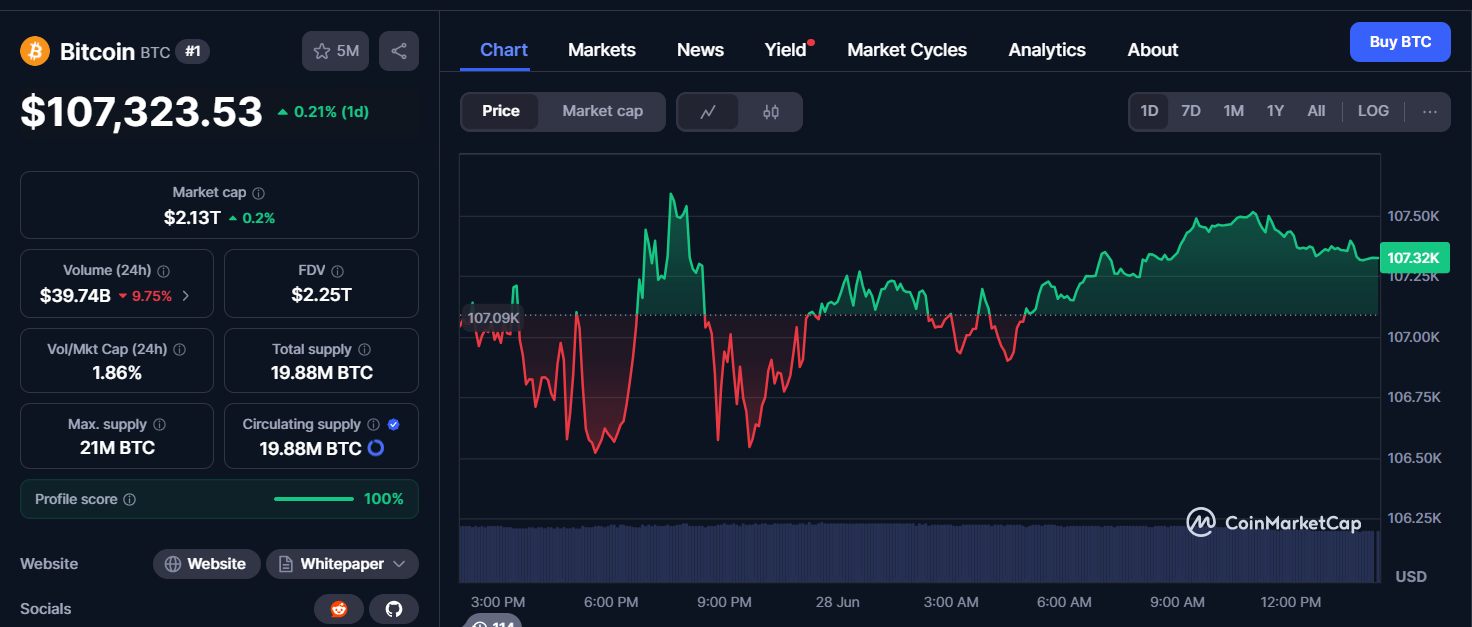
Task: Click the 1.86% Vol/Mkt Cap value
Action: coord(116,373)
